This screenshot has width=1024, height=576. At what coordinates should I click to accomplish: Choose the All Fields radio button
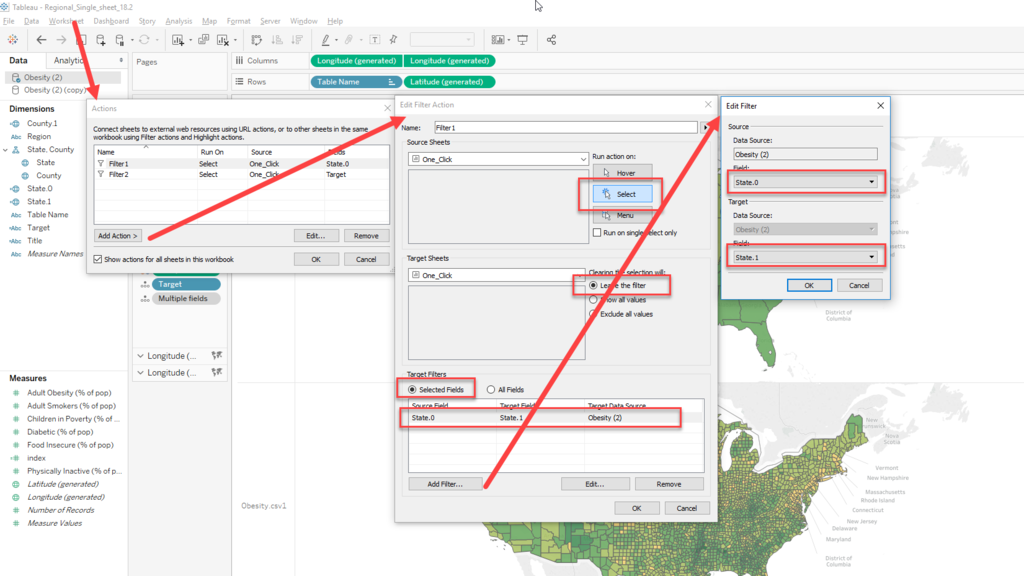[x=490, y=389]
